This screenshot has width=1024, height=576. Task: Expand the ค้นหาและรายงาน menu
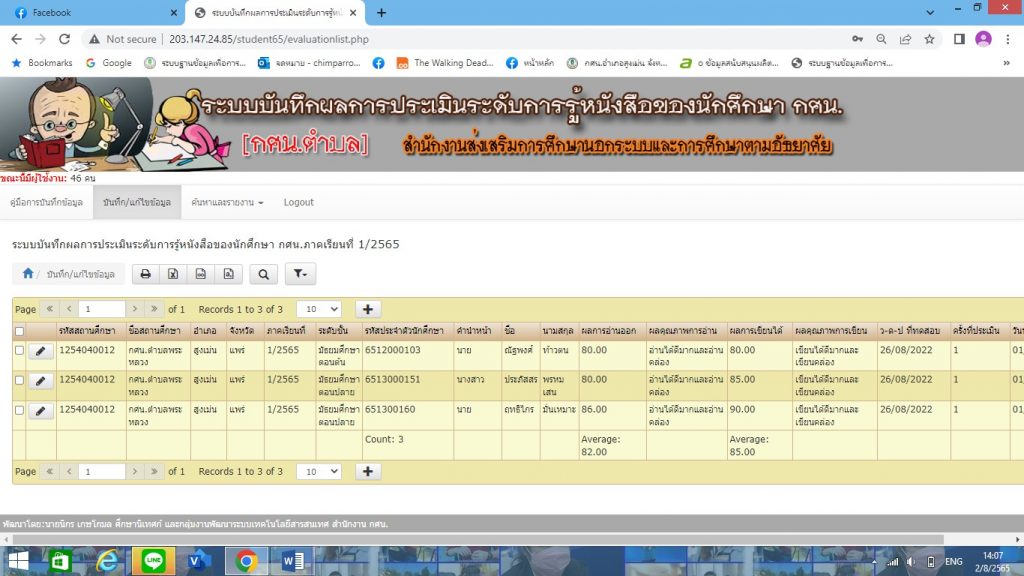(x=227, y=202)
